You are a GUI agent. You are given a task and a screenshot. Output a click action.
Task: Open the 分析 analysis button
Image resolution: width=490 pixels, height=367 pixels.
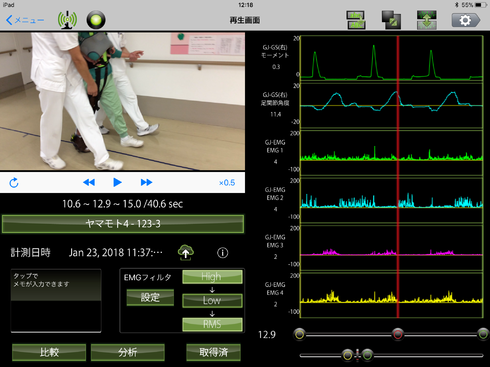click(128, 352)
